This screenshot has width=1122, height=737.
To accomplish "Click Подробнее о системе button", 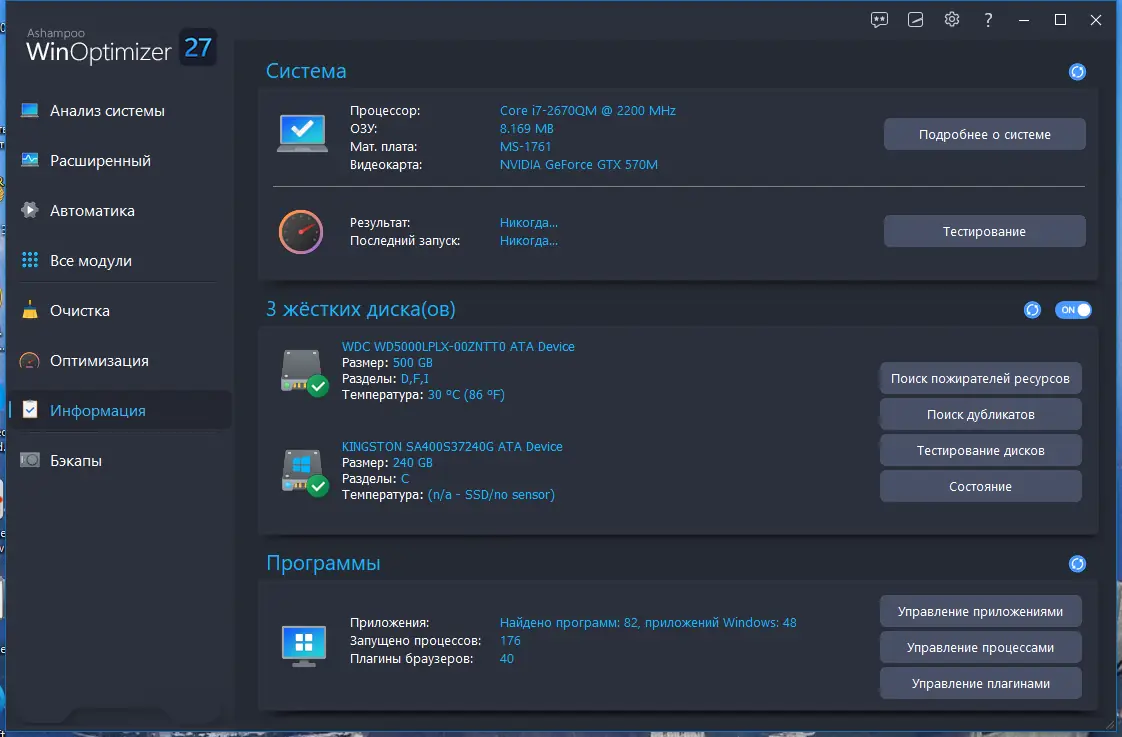I will coord(984,133).
